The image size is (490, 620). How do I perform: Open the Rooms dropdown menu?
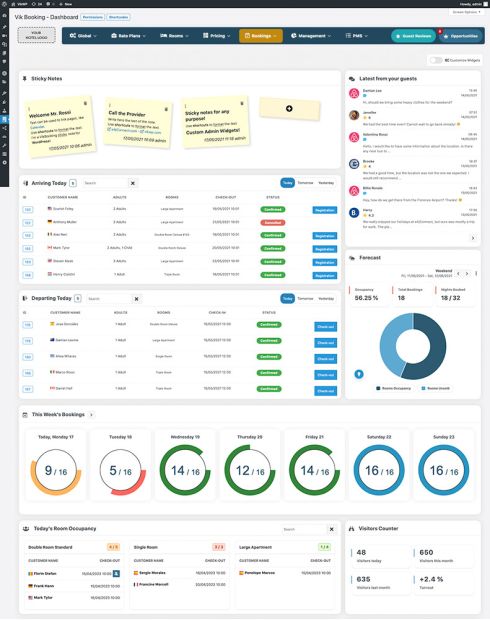point(174,36)
